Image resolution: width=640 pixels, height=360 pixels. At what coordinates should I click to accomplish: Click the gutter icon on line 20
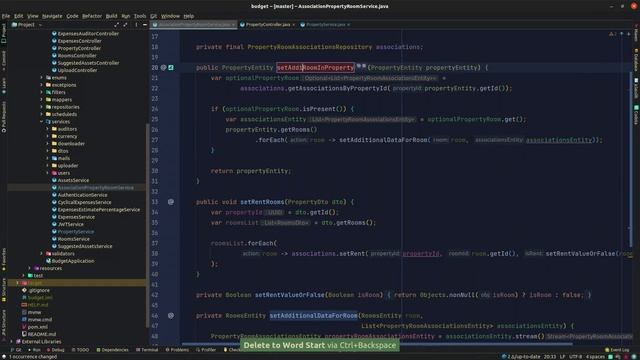pyautogui.click(x=171, y=67)
